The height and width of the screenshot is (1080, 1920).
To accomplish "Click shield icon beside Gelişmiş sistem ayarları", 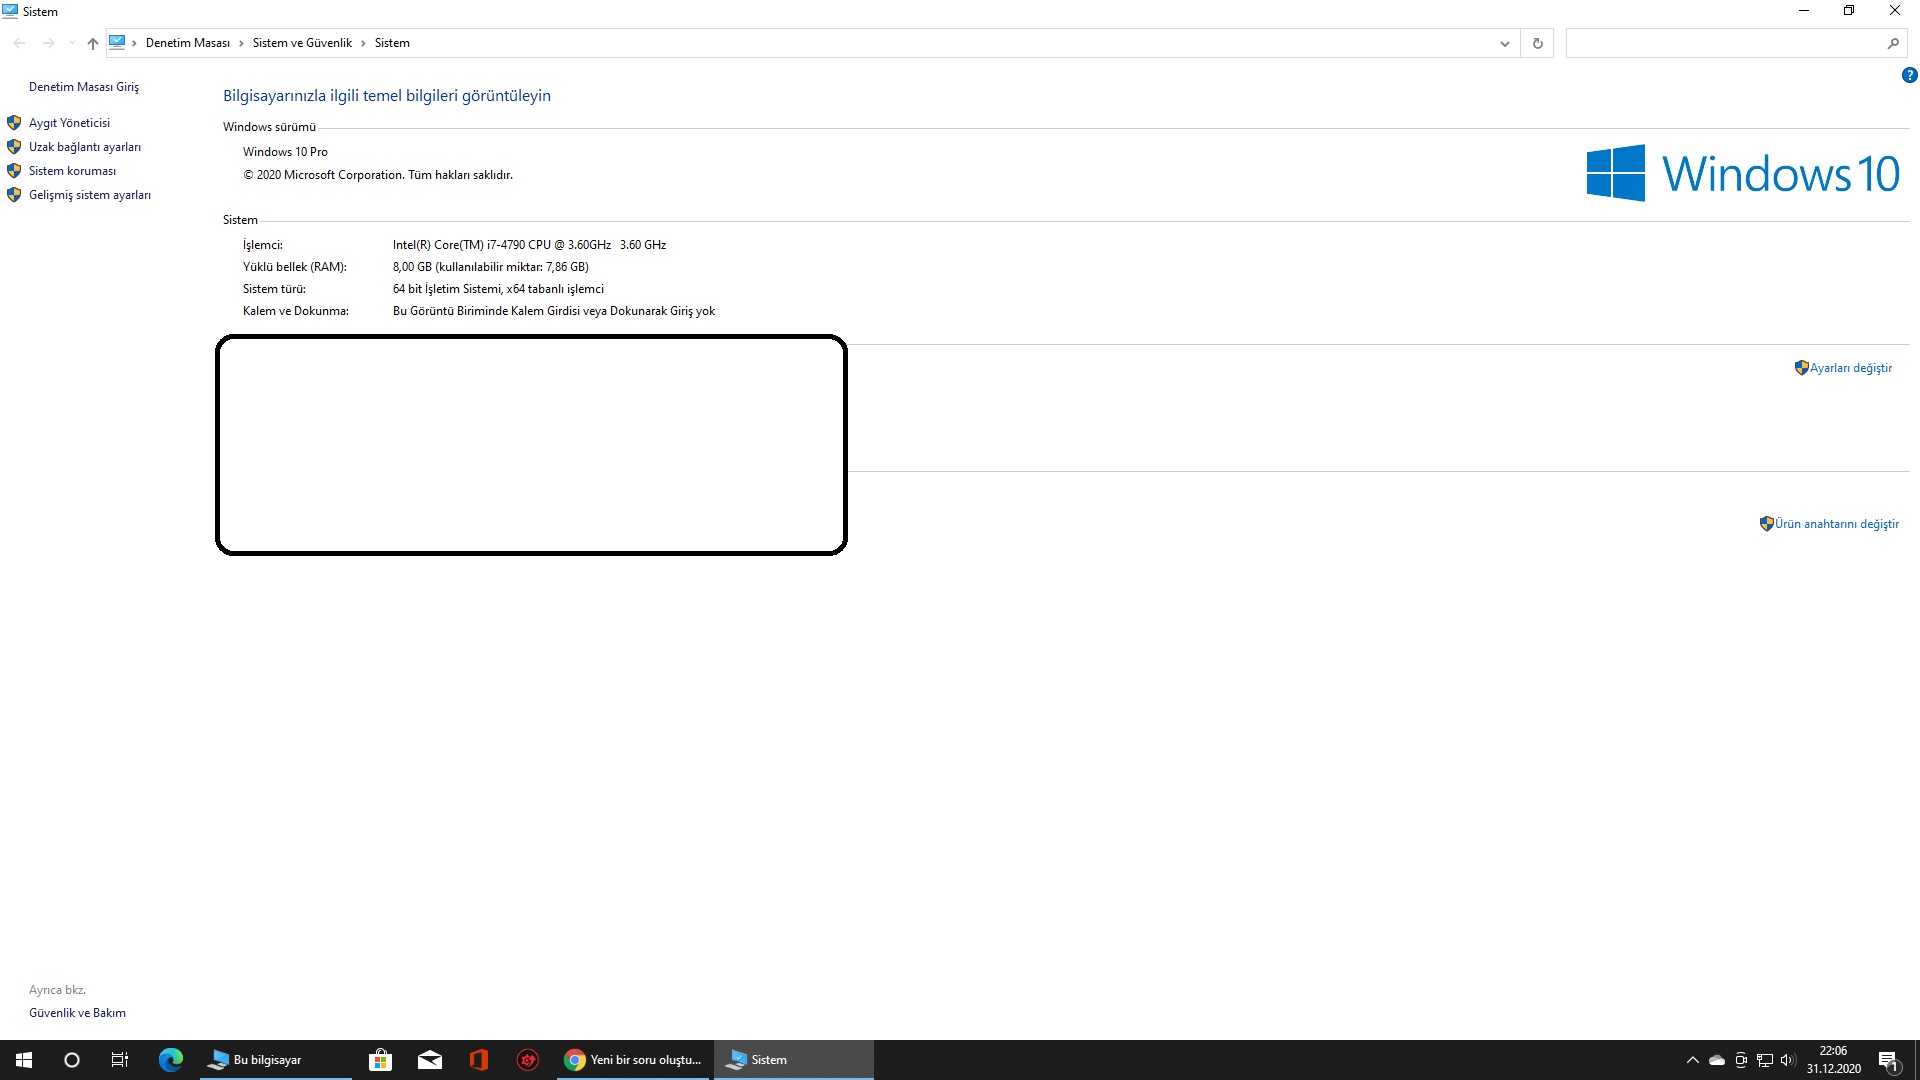I will (x=14, y=195).
